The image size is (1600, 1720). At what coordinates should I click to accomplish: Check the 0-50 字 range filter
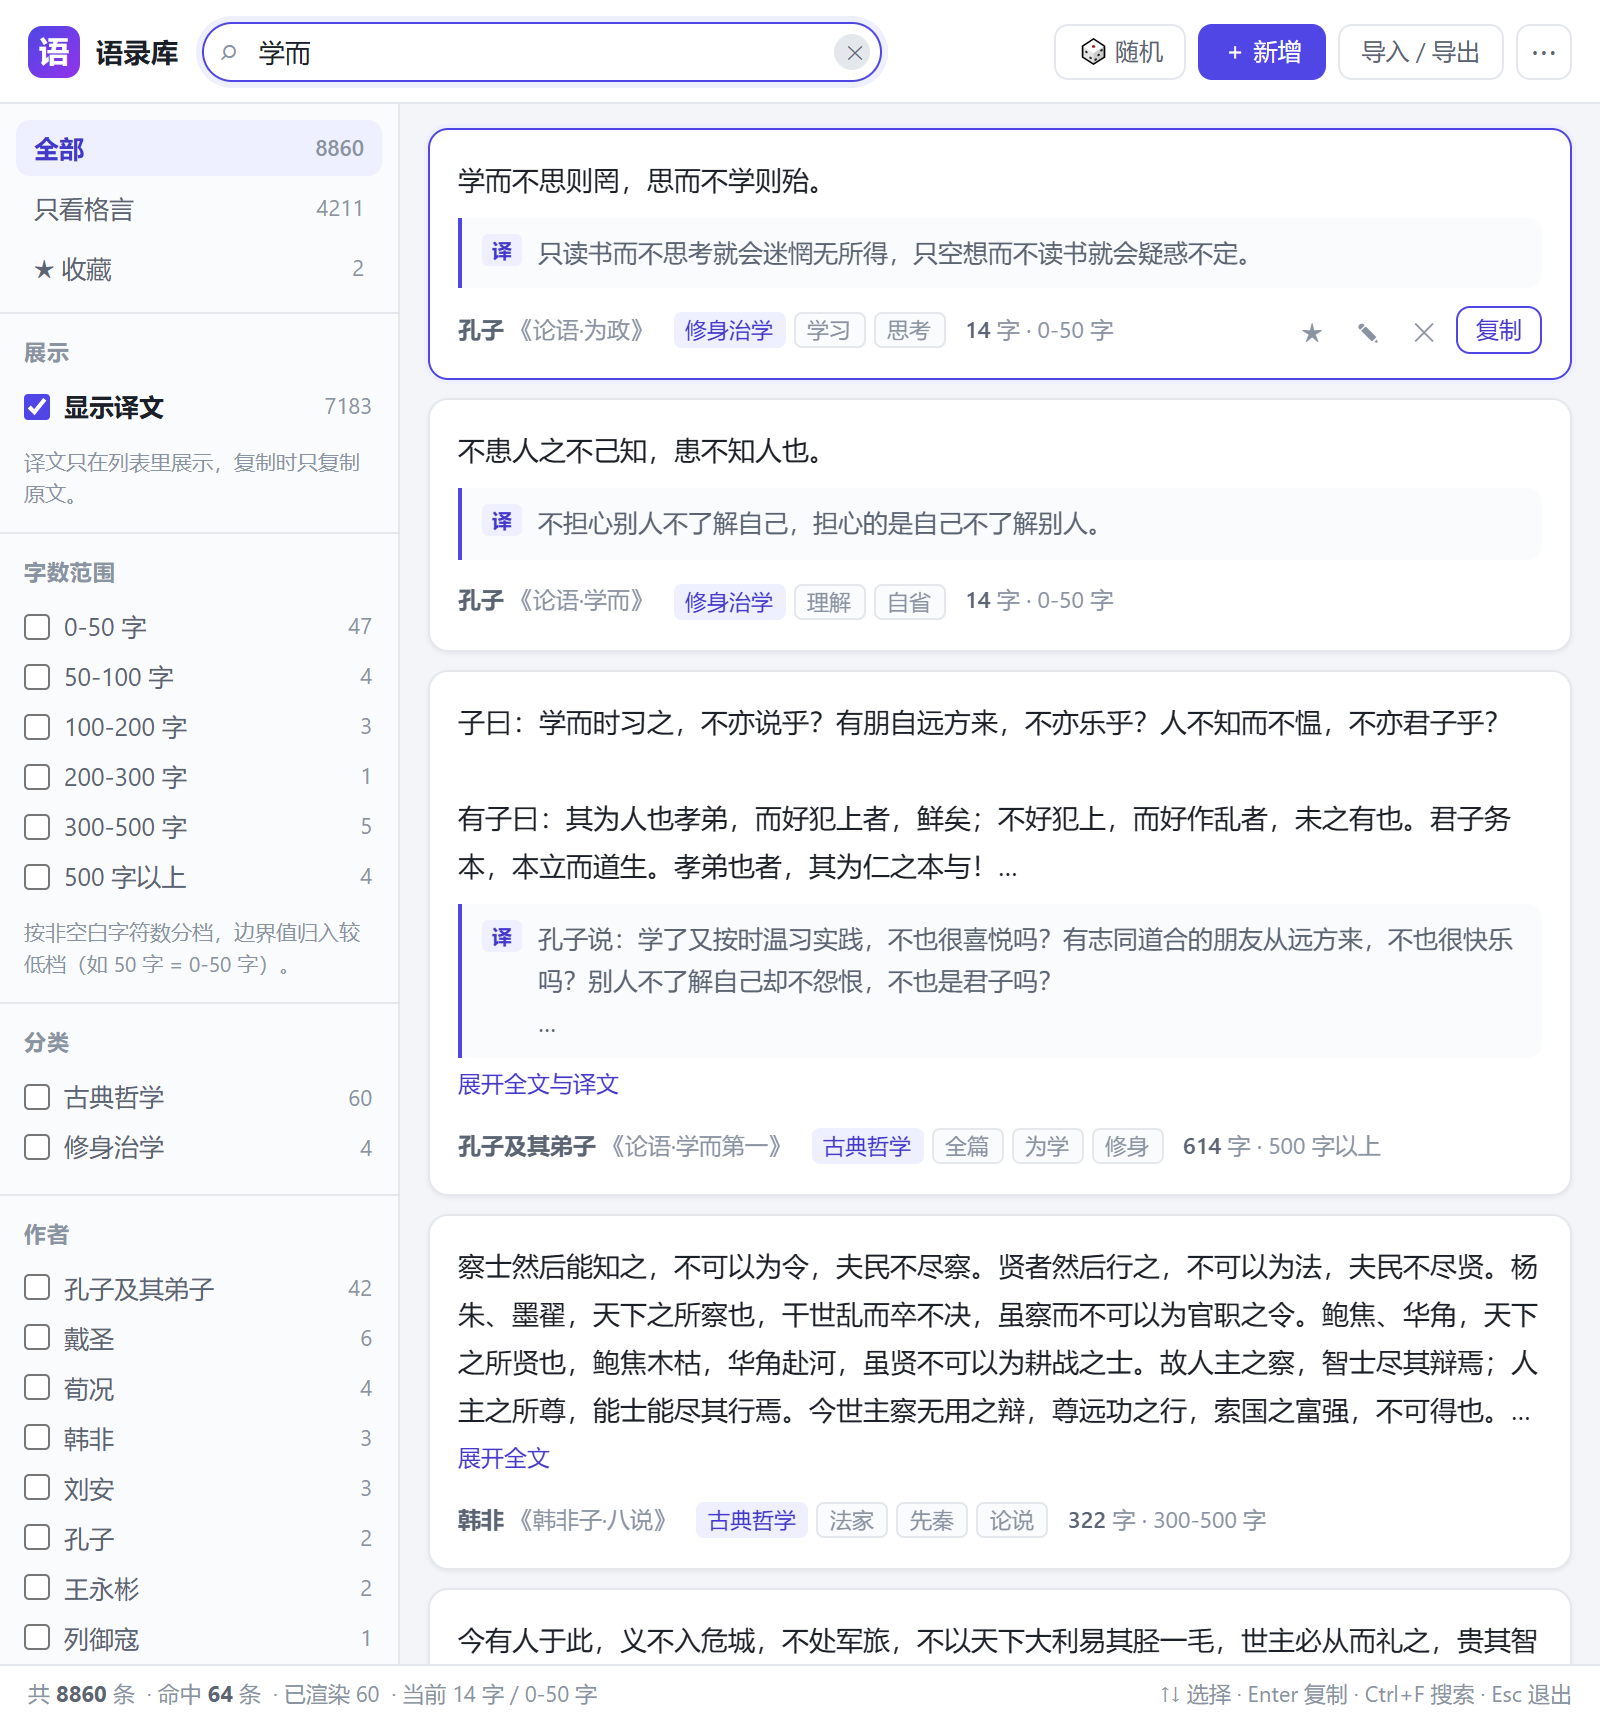coord(37,627)
